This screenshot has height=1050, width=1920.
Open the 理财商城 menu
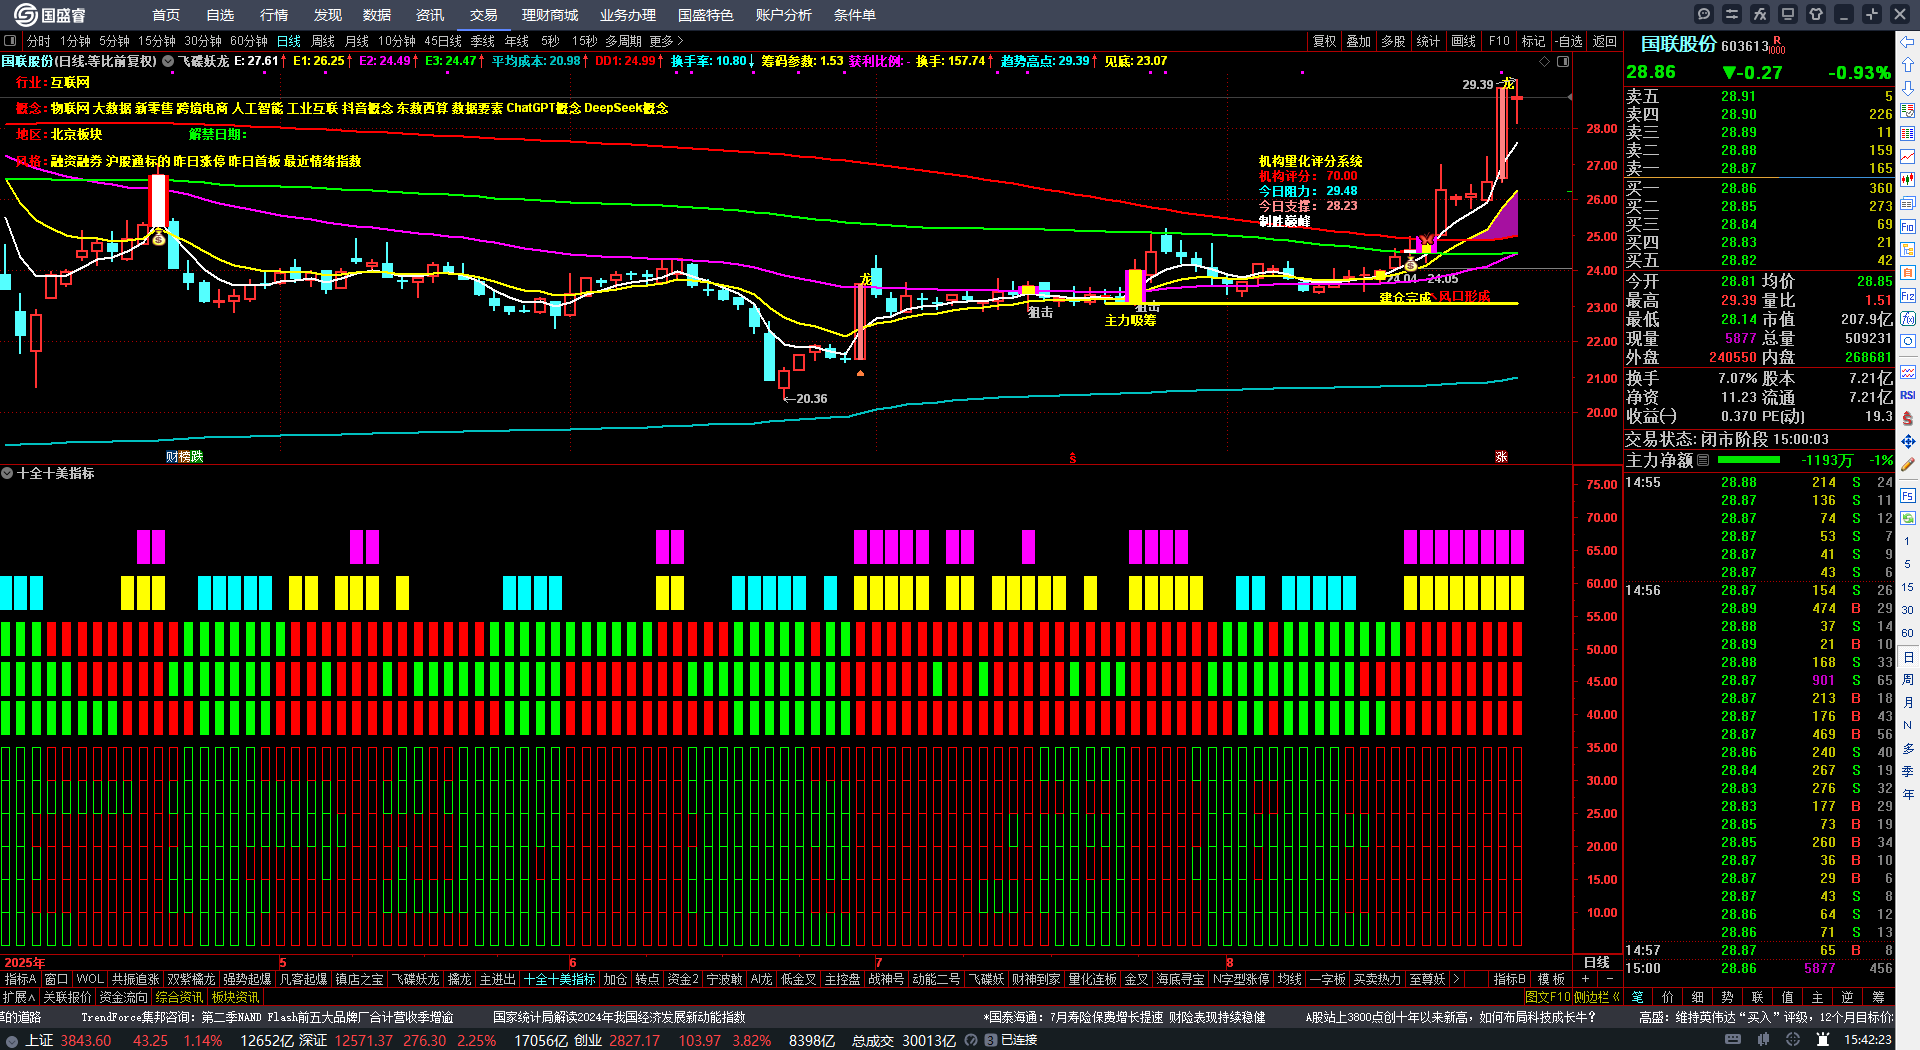coord(550,15)
